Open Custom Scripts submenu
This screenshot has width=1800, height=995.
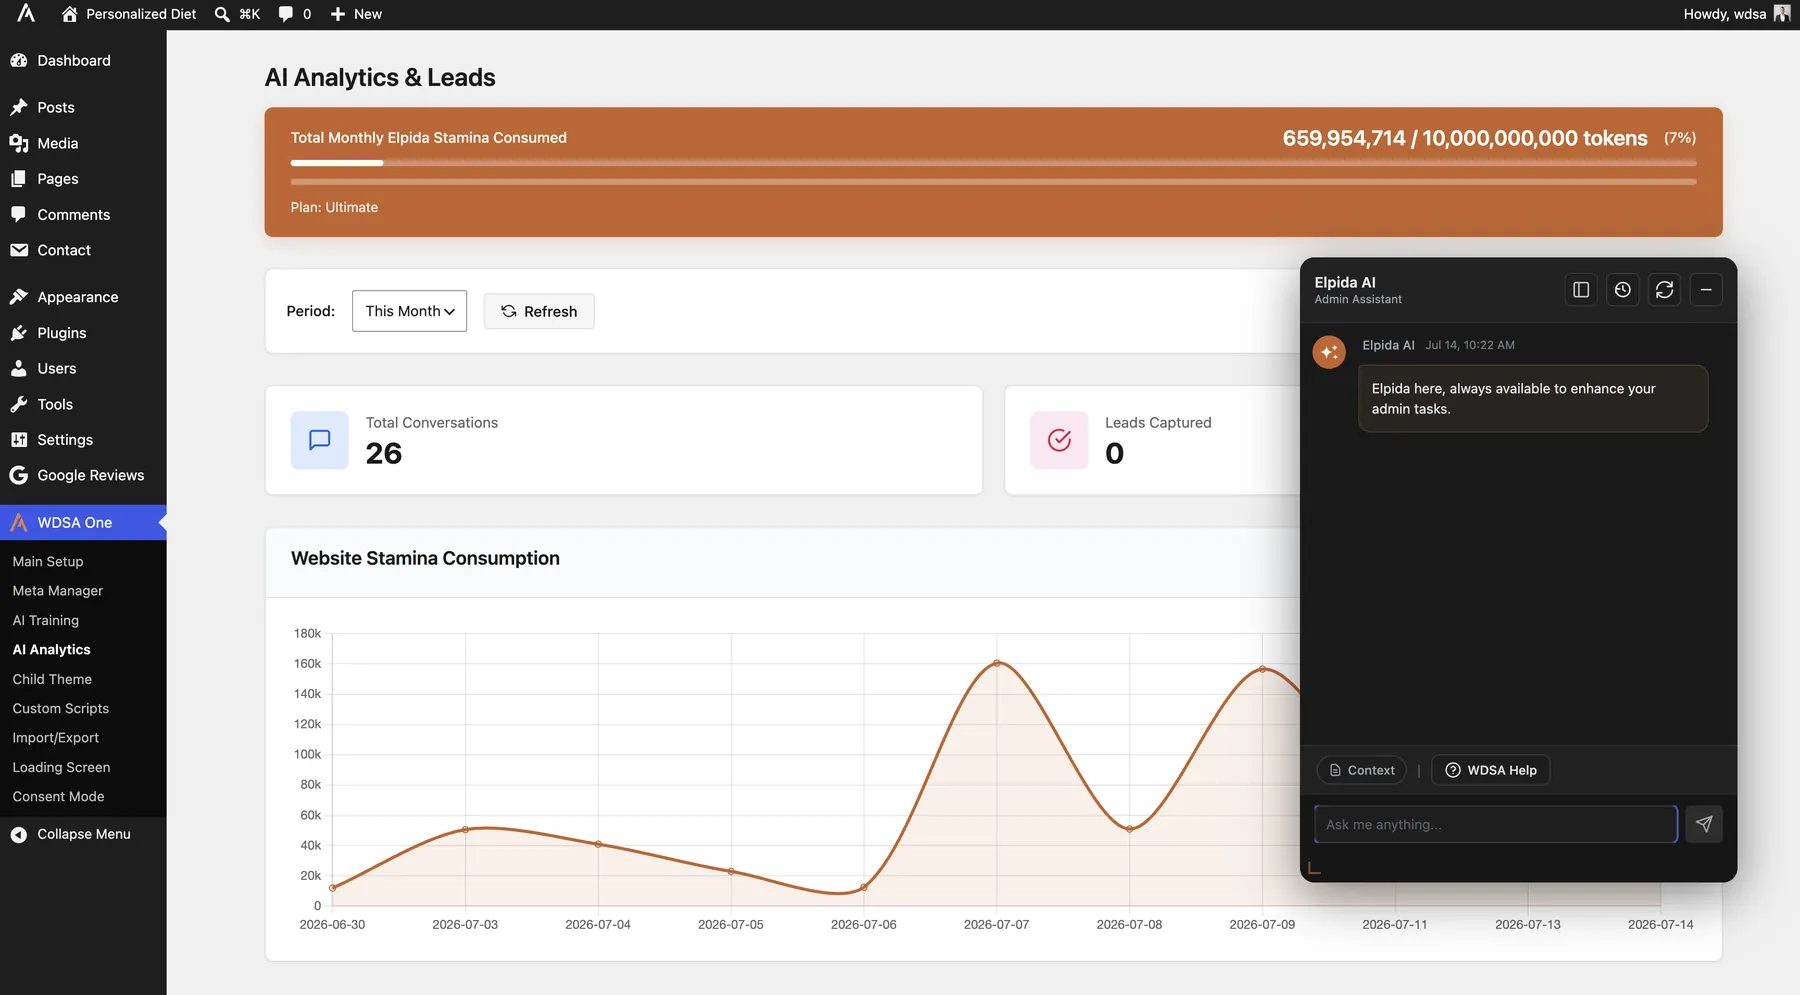tap(60, 708)
